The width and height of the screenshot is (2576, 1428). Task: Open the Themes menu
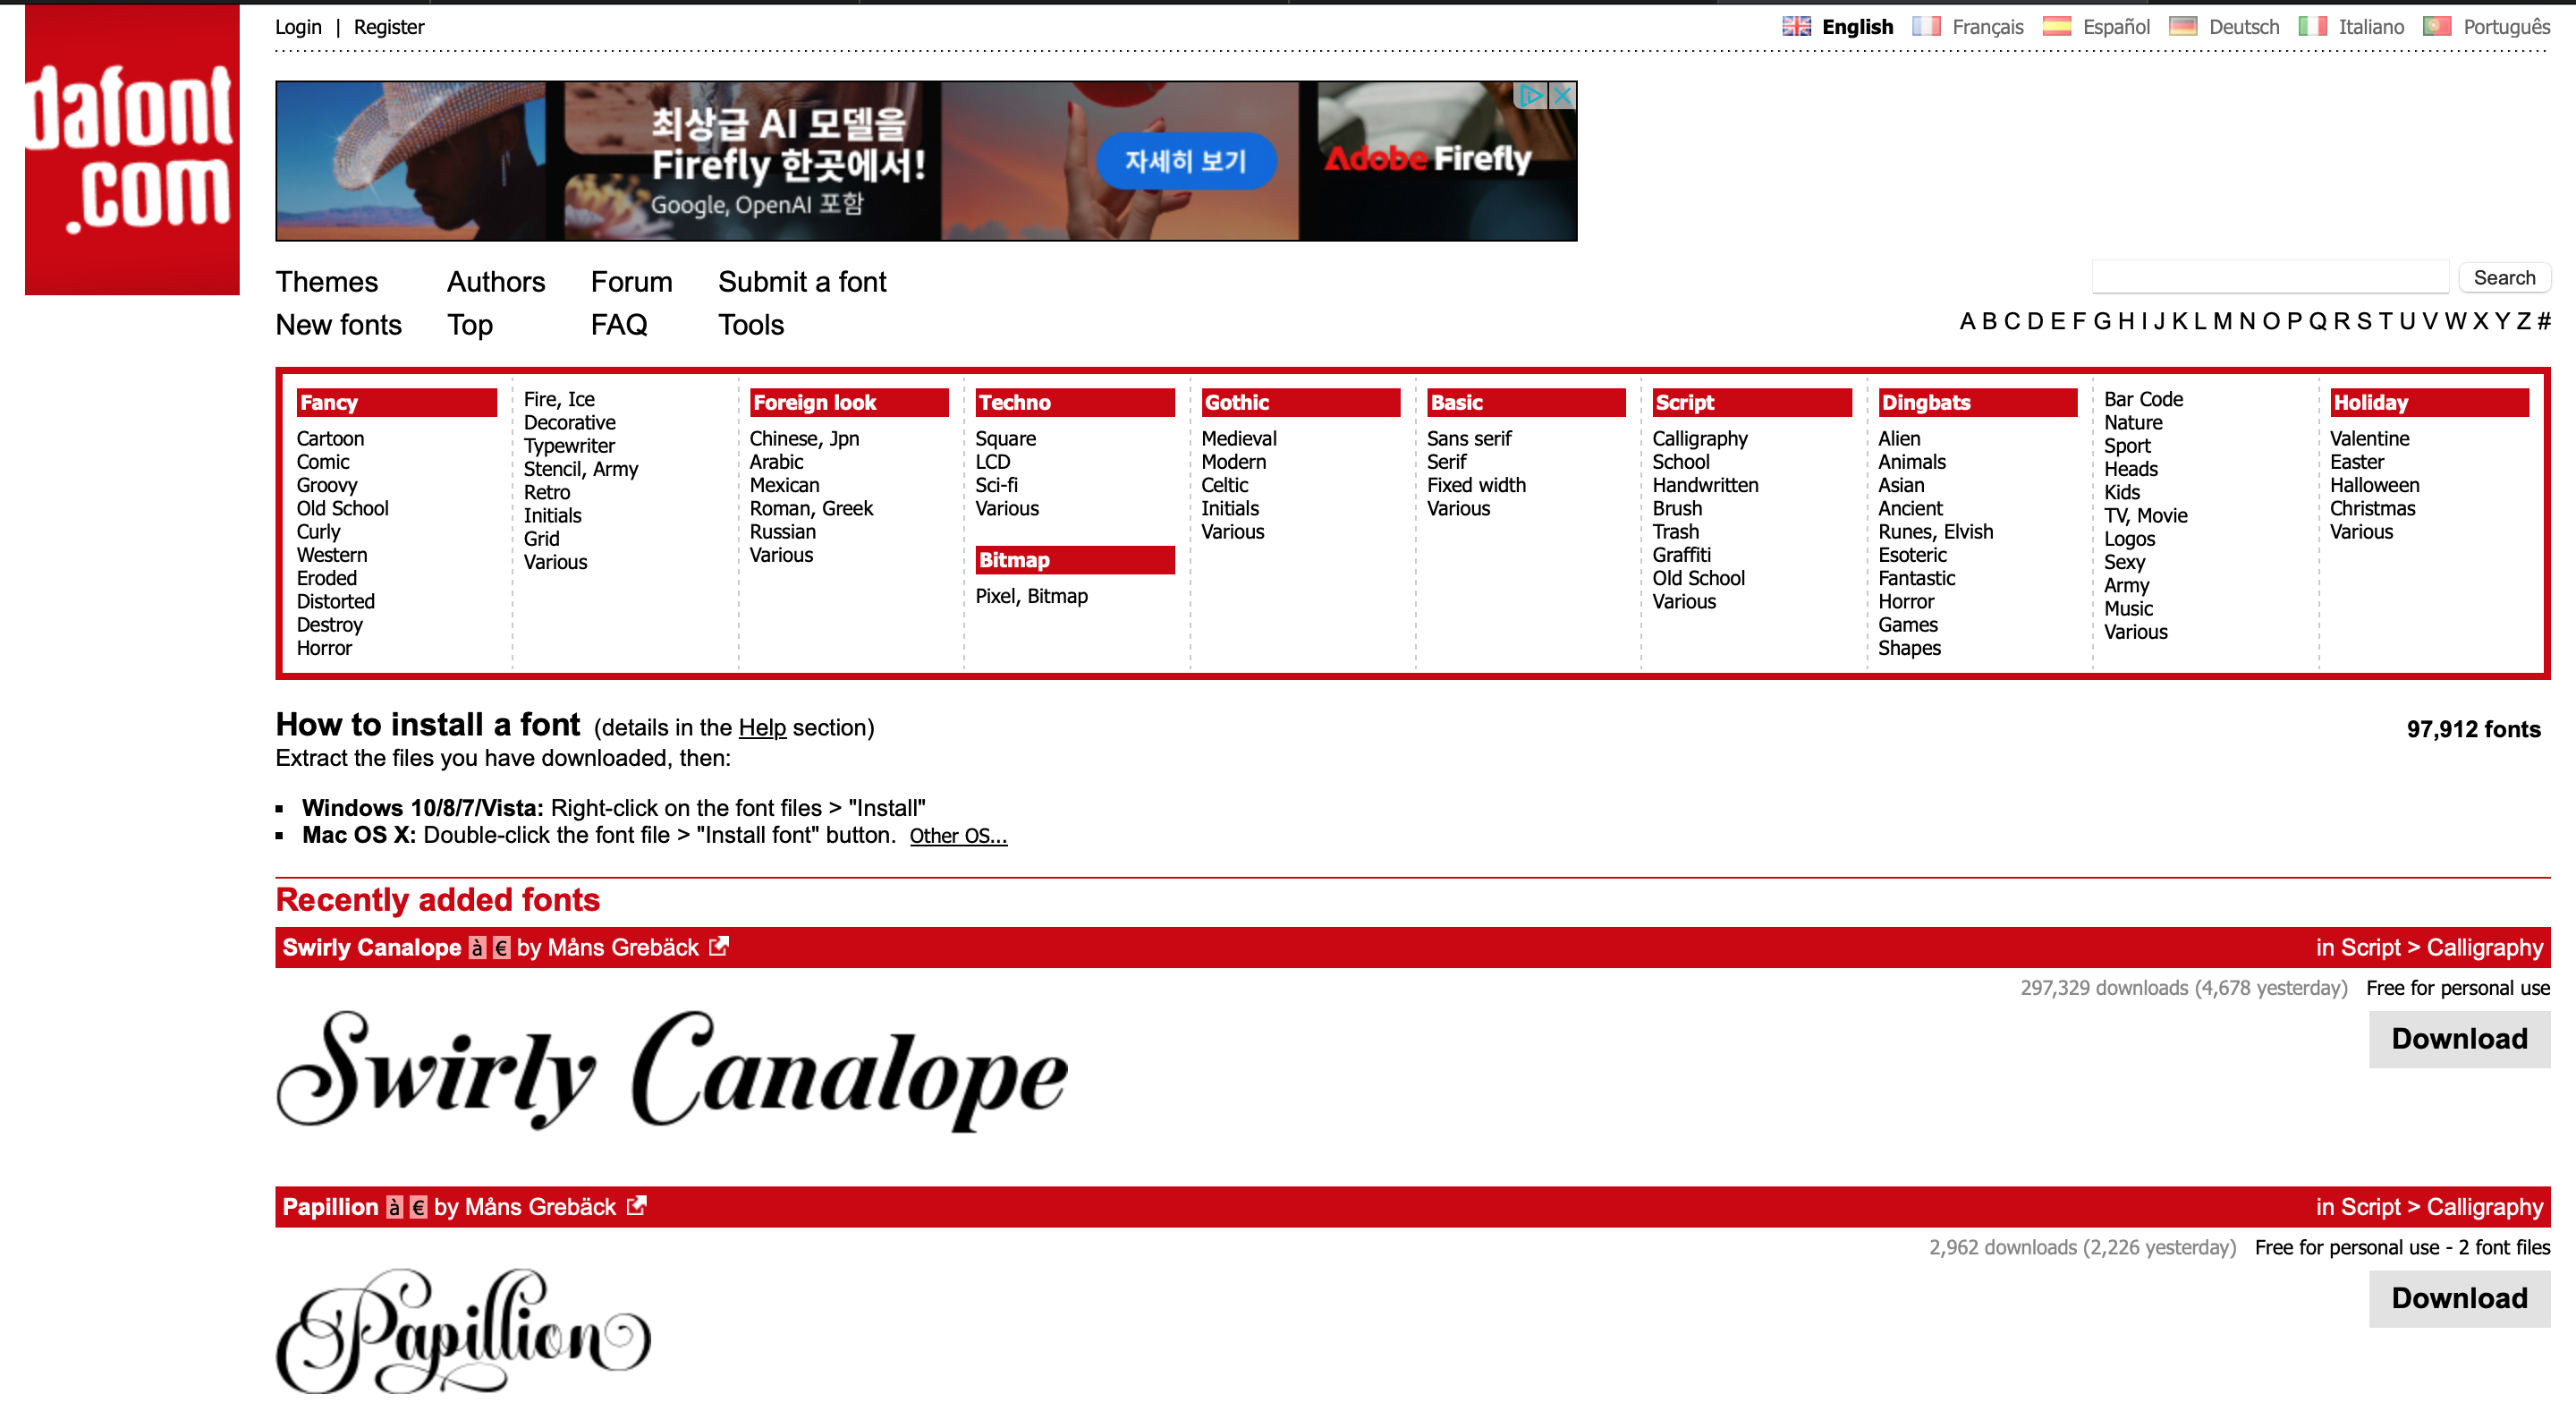pos(327,282)
